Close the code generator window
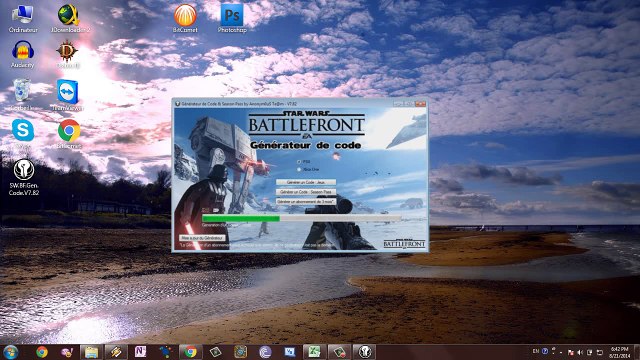Screen dimensions: 640x360 tap(420, 104)
